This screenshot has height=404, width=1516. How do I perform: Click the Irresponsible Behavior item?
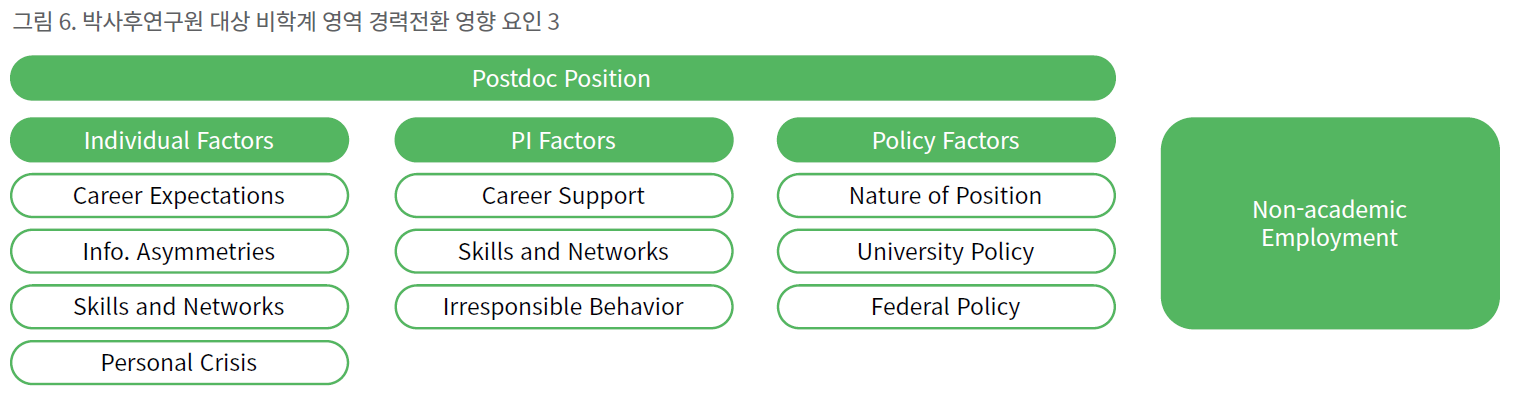563,307
